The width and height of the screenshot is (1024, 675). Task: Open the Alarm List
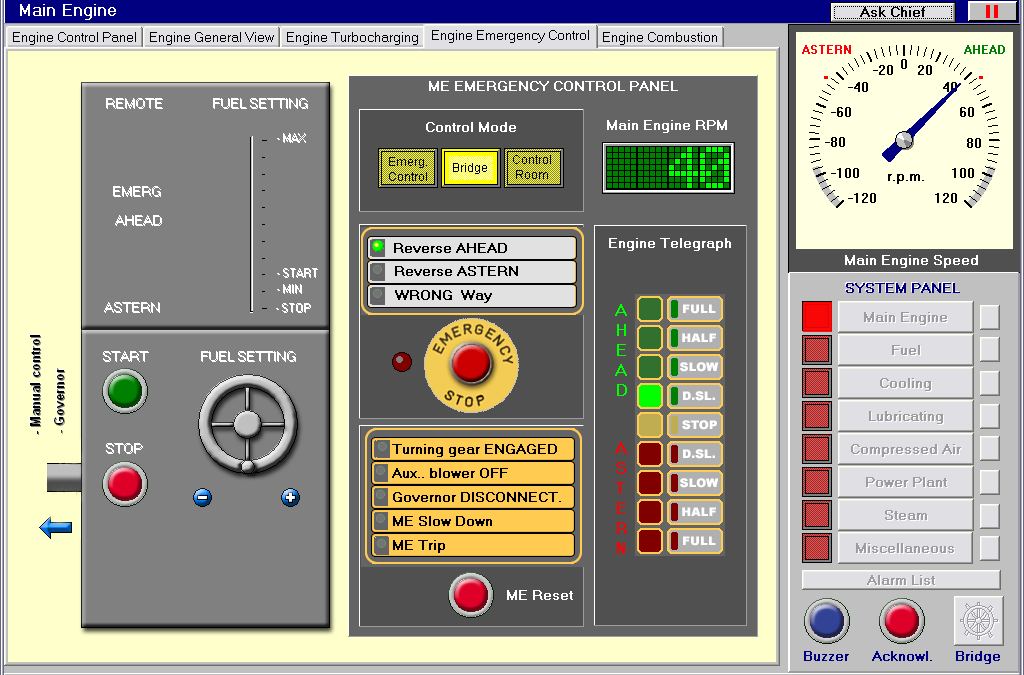901,580
